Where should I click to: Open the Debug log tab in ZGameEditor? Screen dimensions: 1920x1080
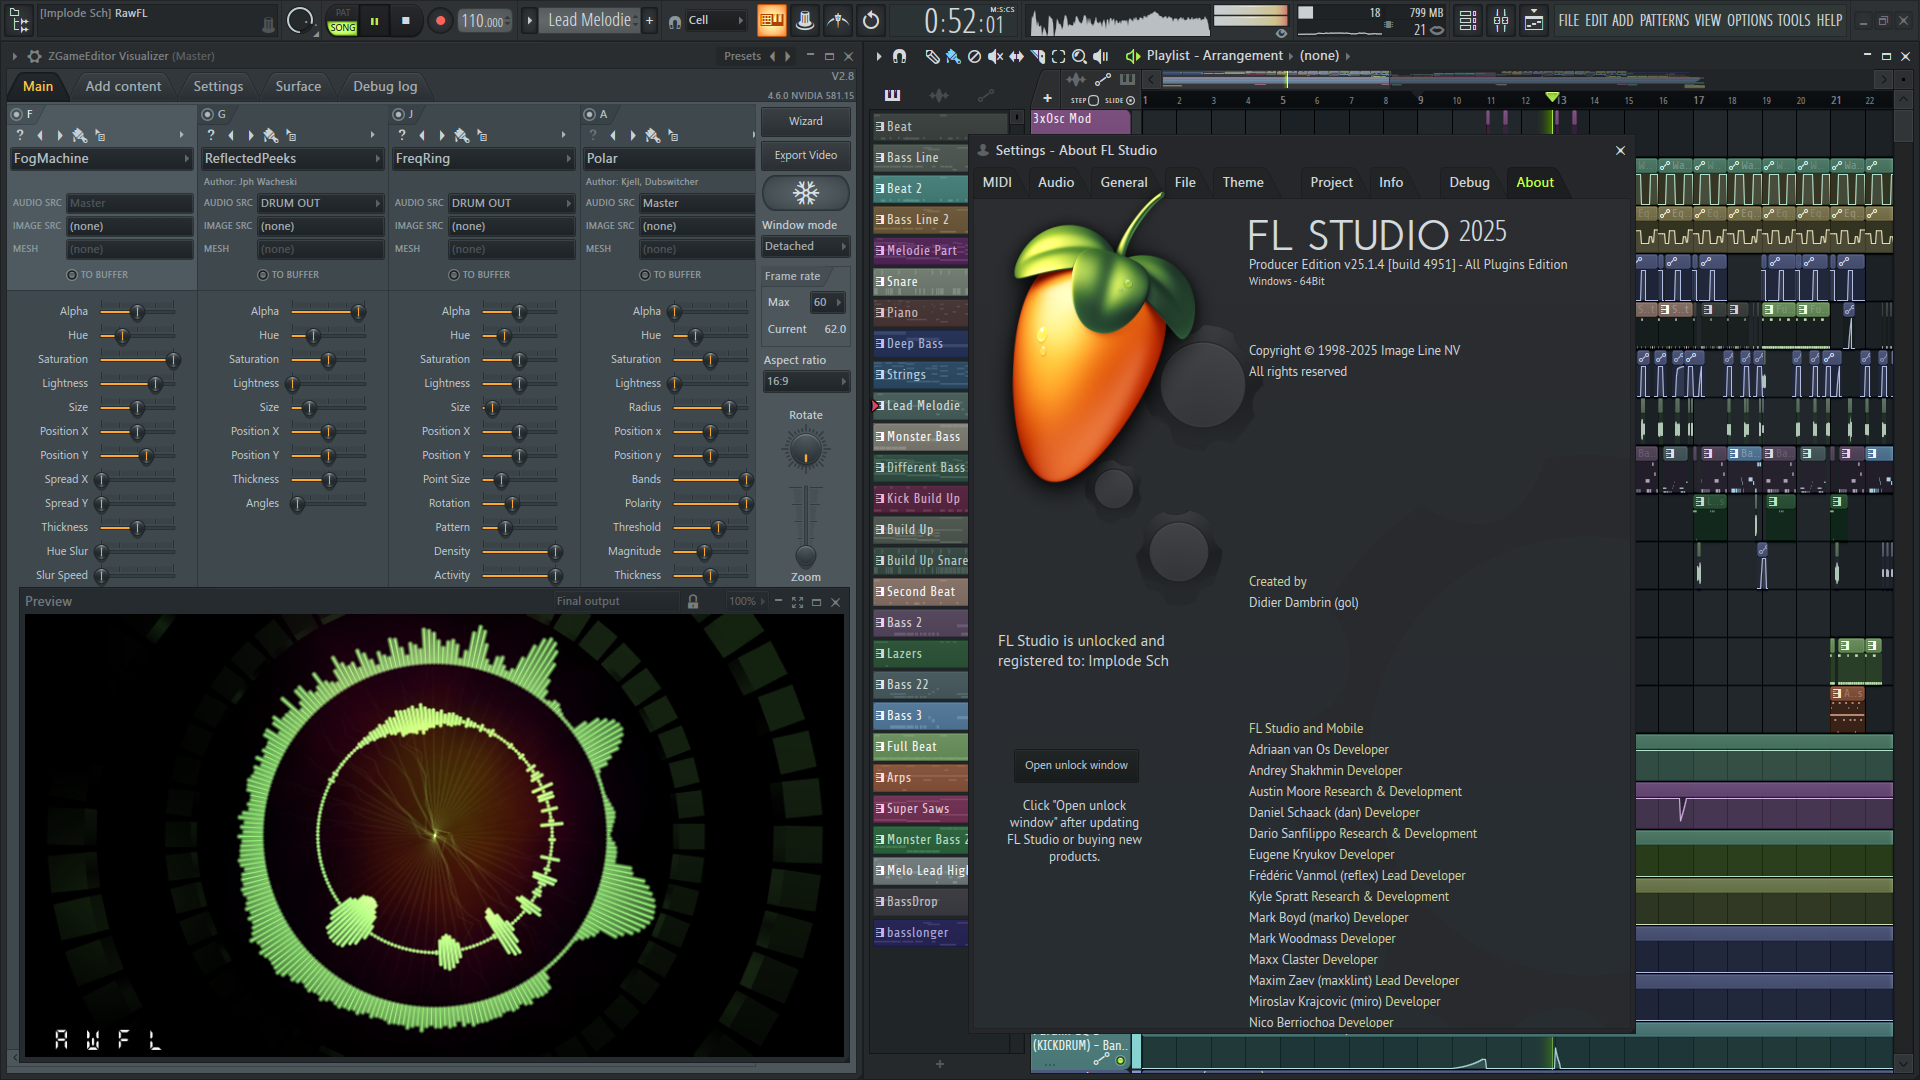385,86
